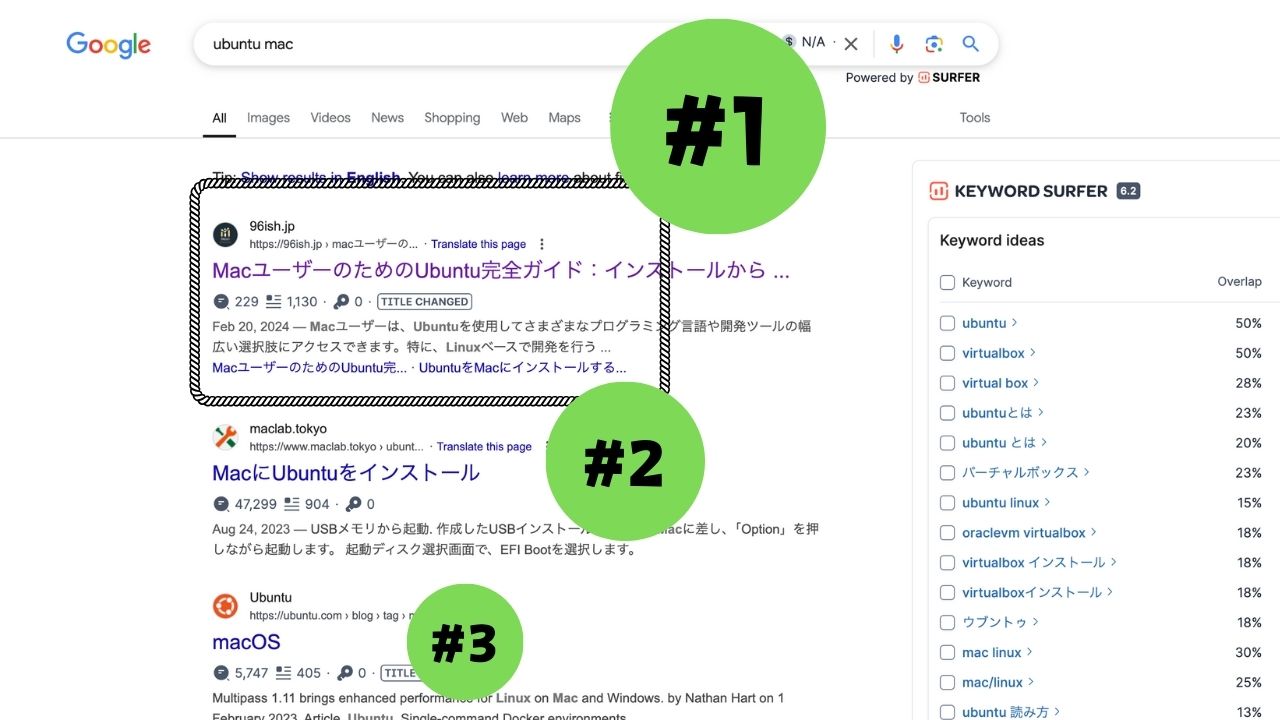Tick the select-all Keyword header checkbox

click(x=947, y=282)
